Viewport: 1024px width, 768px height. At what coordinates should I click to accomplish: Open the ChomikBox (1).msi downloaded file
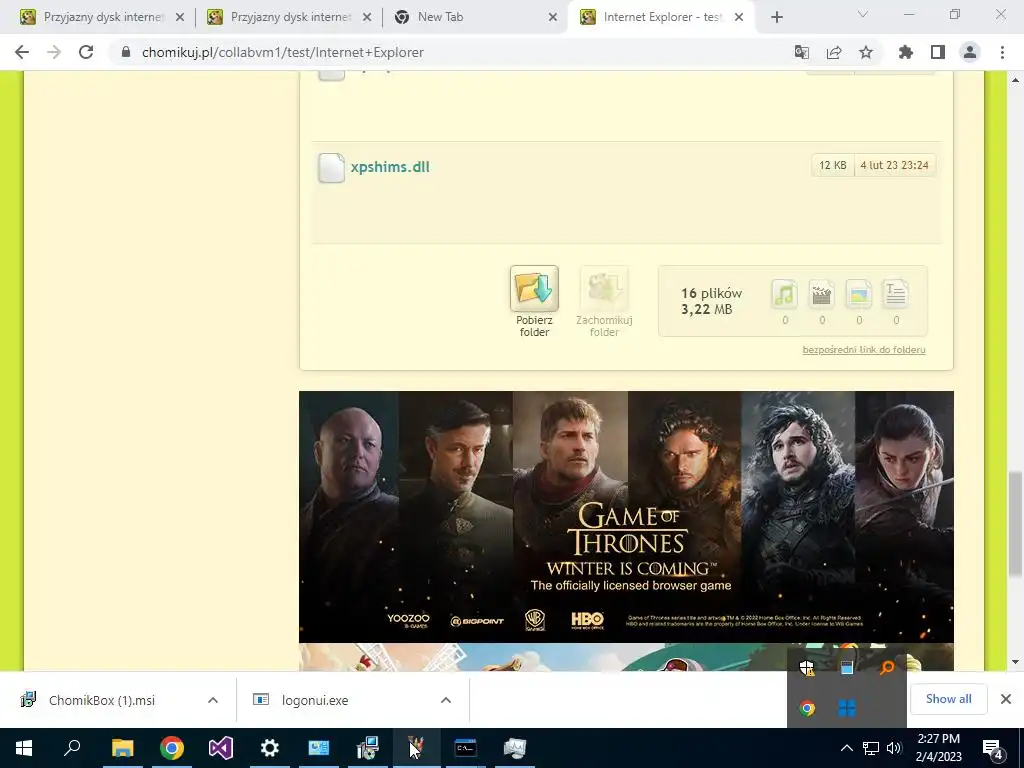(102, 700)
